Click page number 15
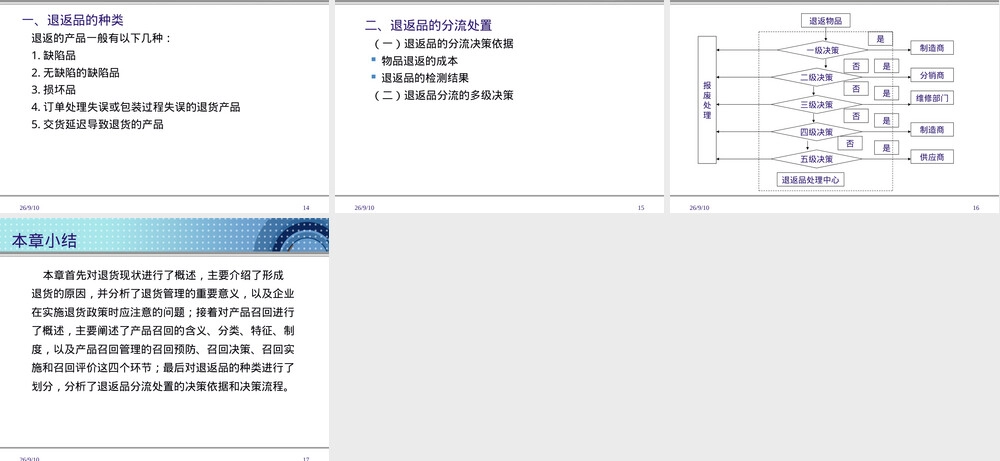This screenshot has height=461, width=1000. point(641,208)
